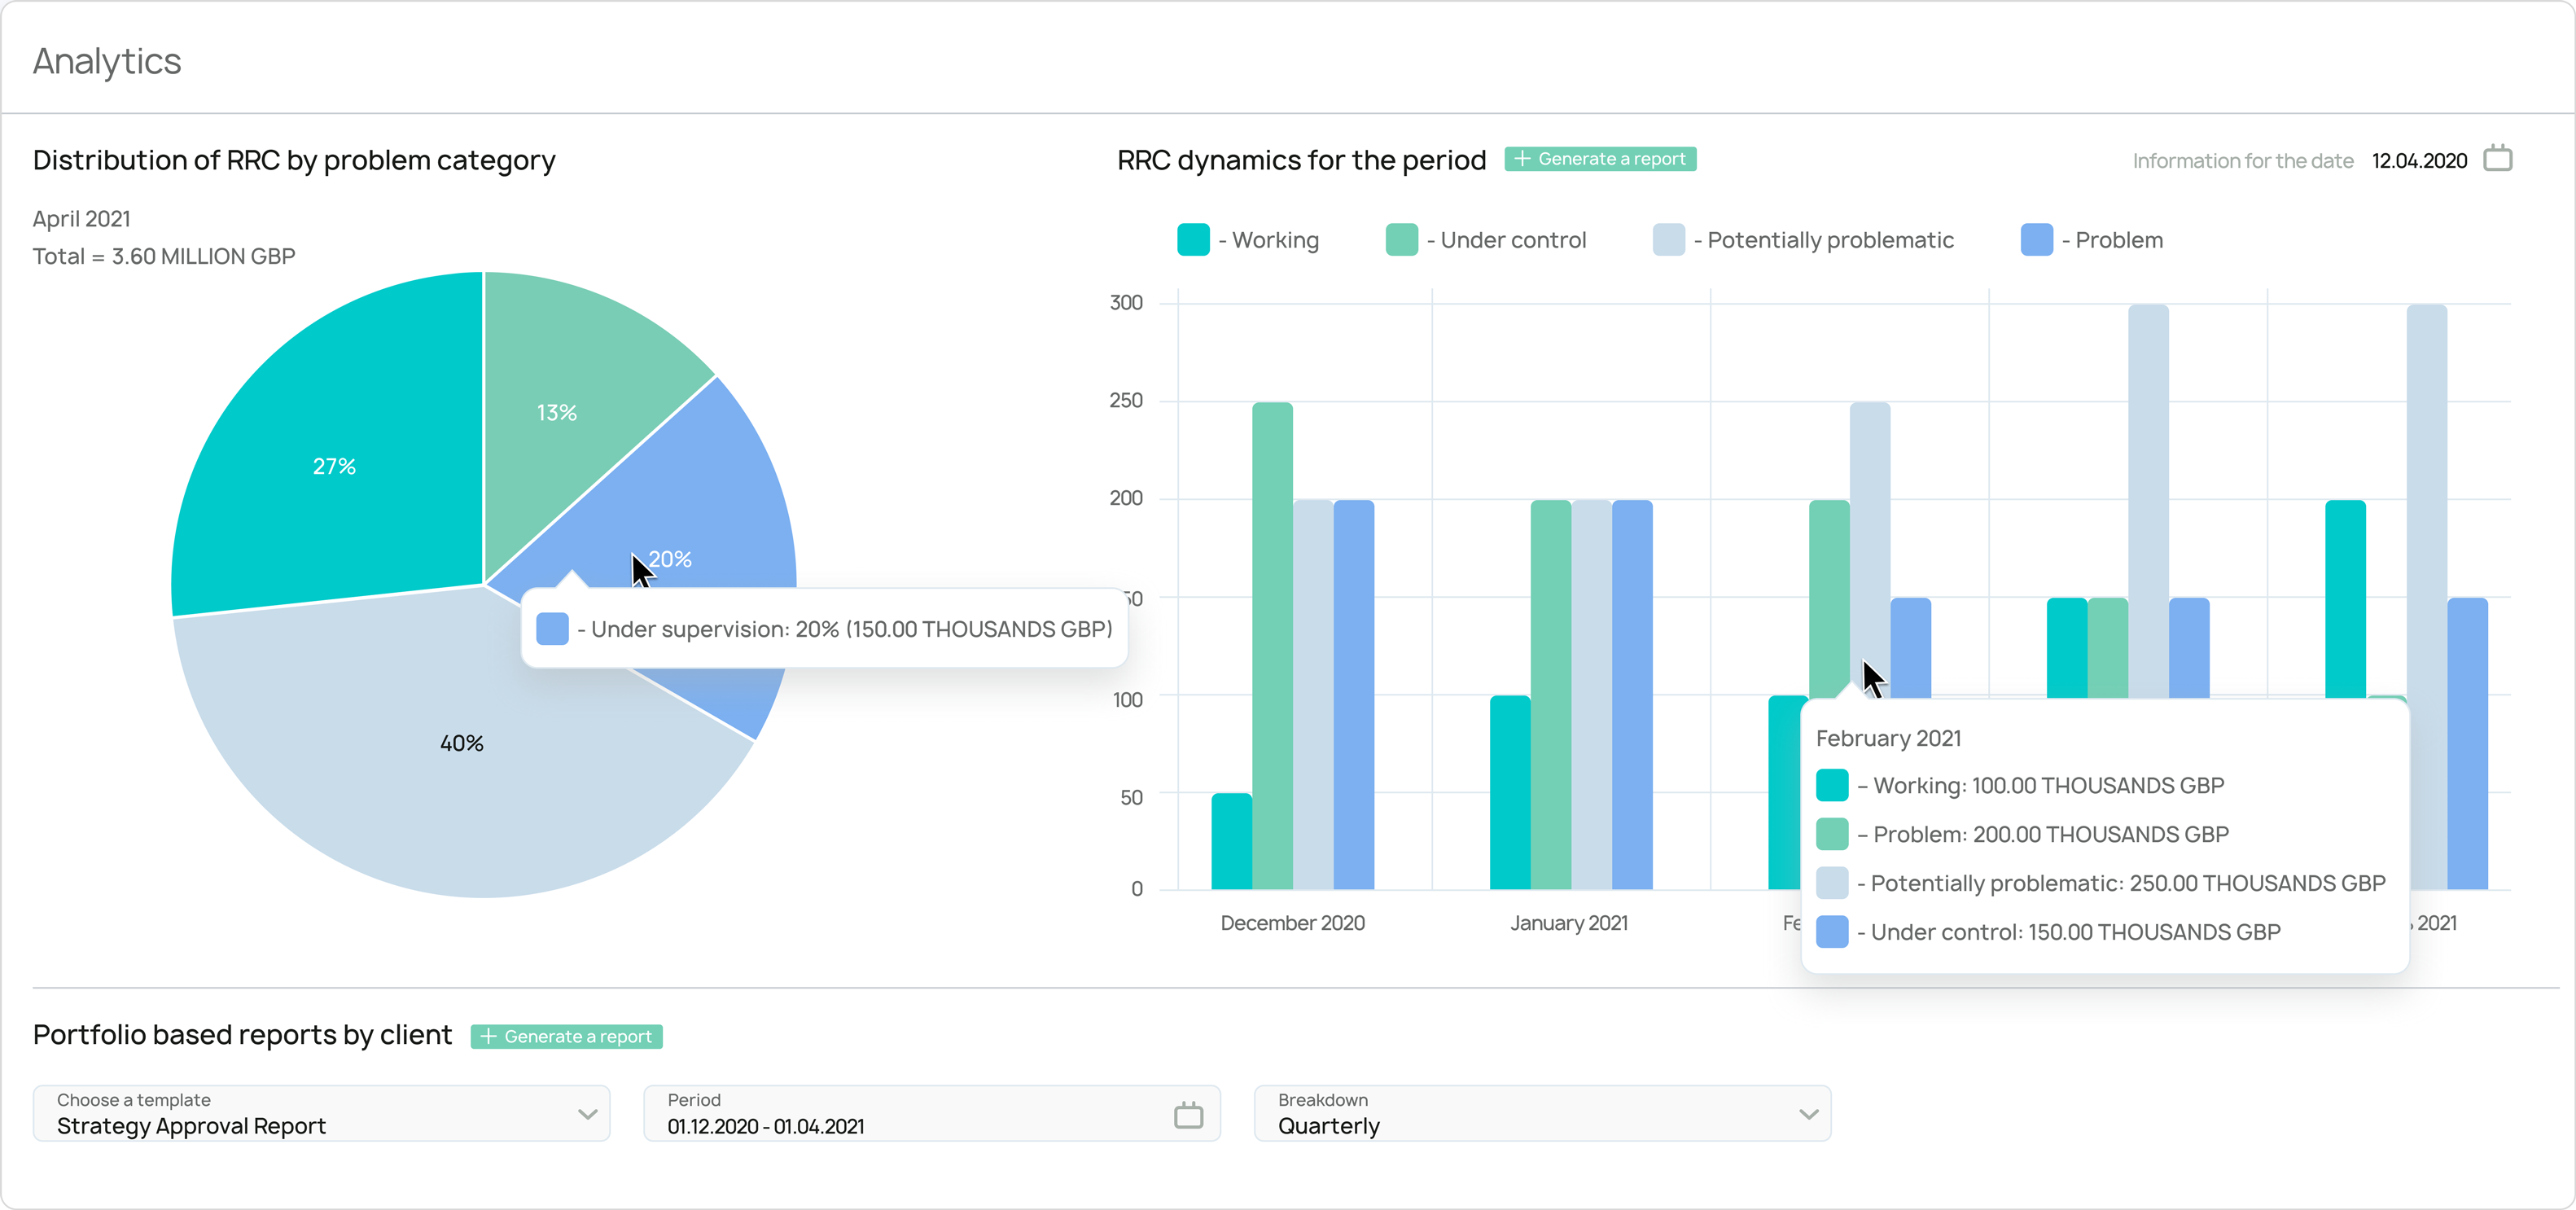Image resolution: width=2576 pixels, height=1210 pixels.
Task: Click the Under control square in February tooltip
Action: point(1832,931)
